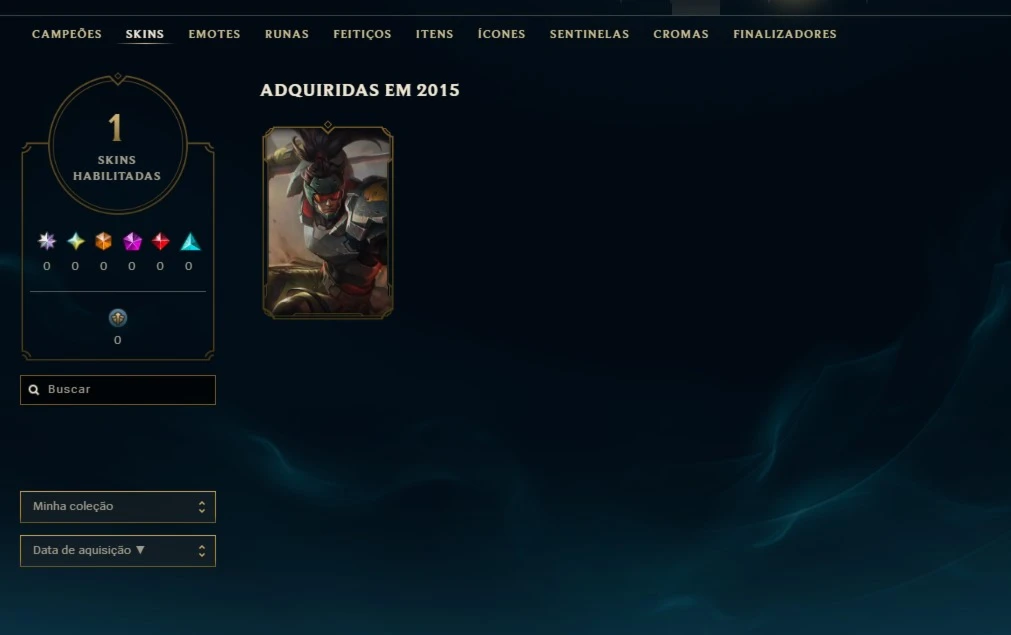
Task: Switch to the Sentinelas tab
Action: point(589,34)
